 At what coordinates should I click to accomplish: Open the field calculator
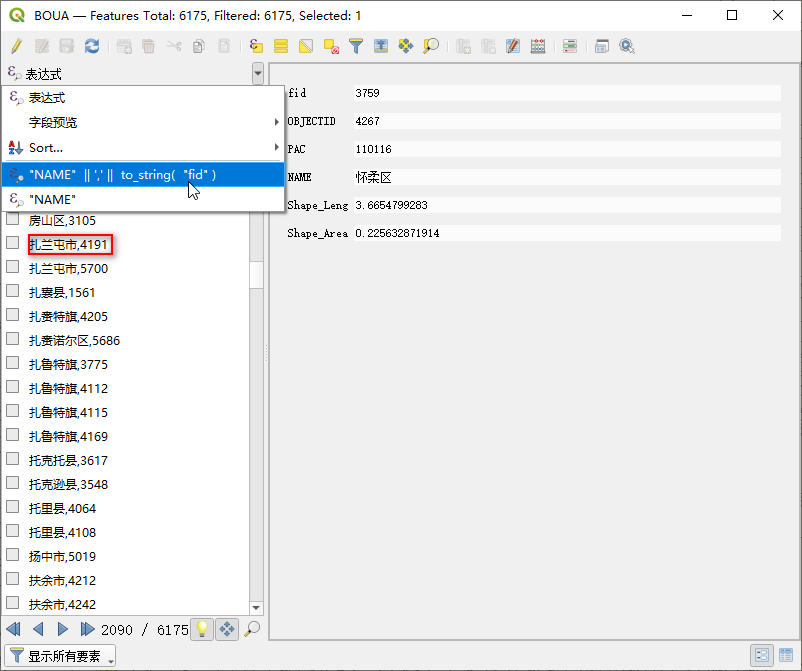click(538, 46)
